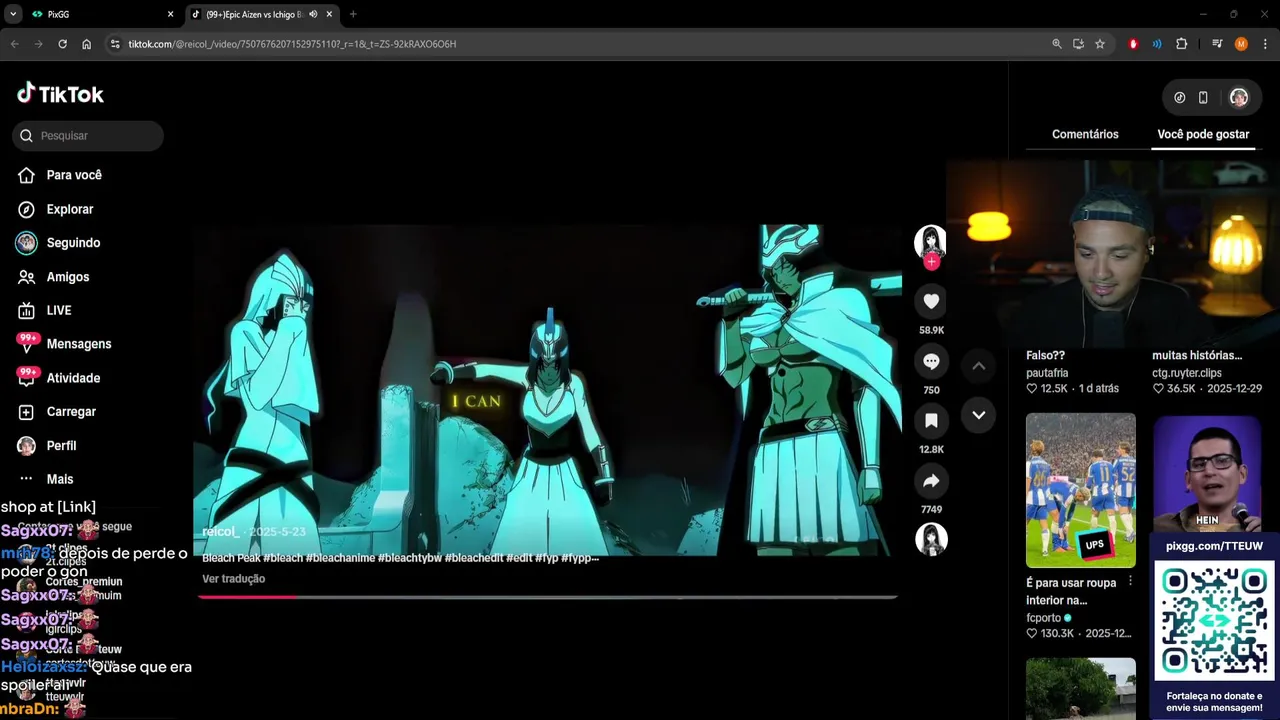Mute the TikTok tab via speaker icon
The width and height of the screenshot is (1280, 720).
click(313, 14)
